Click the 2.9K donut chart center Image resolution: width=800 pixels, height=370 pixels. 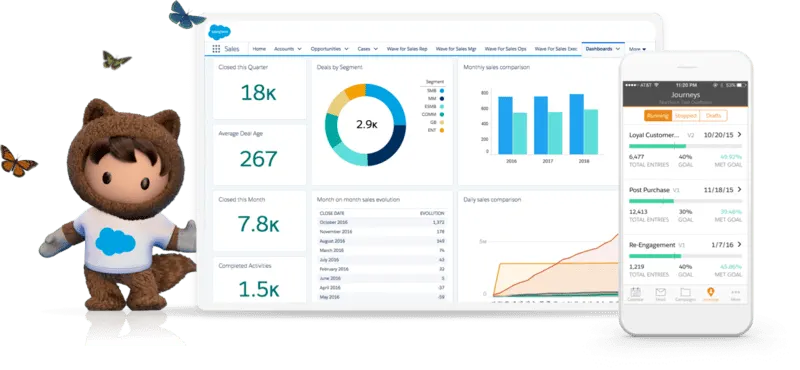[366, 125]
